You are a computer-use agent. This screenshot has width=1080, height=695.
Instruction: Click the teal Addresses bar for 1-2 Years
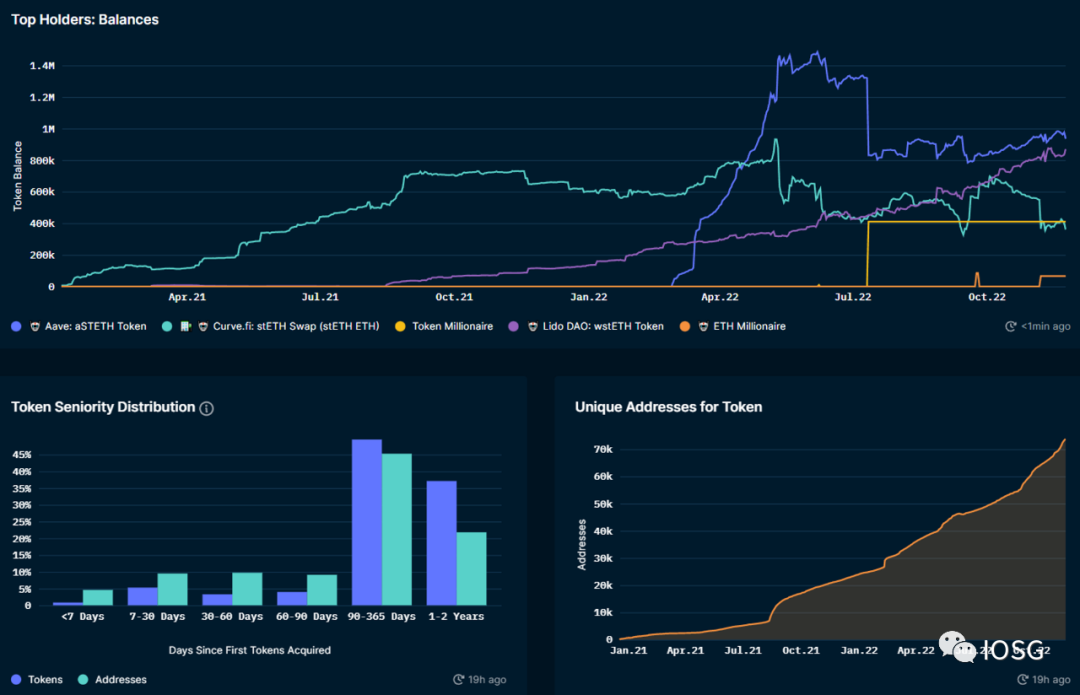(471, 568)
